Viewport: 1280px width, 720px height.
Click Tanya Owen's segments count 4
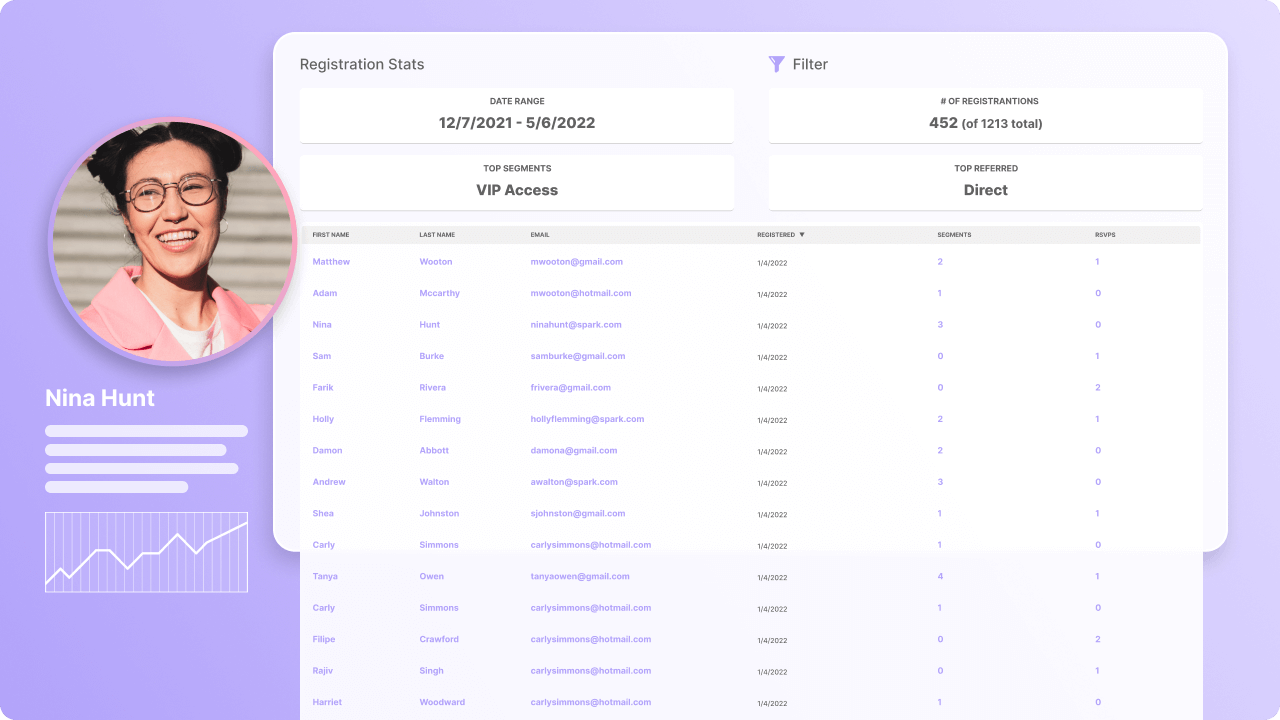click(x=940, y=576)
